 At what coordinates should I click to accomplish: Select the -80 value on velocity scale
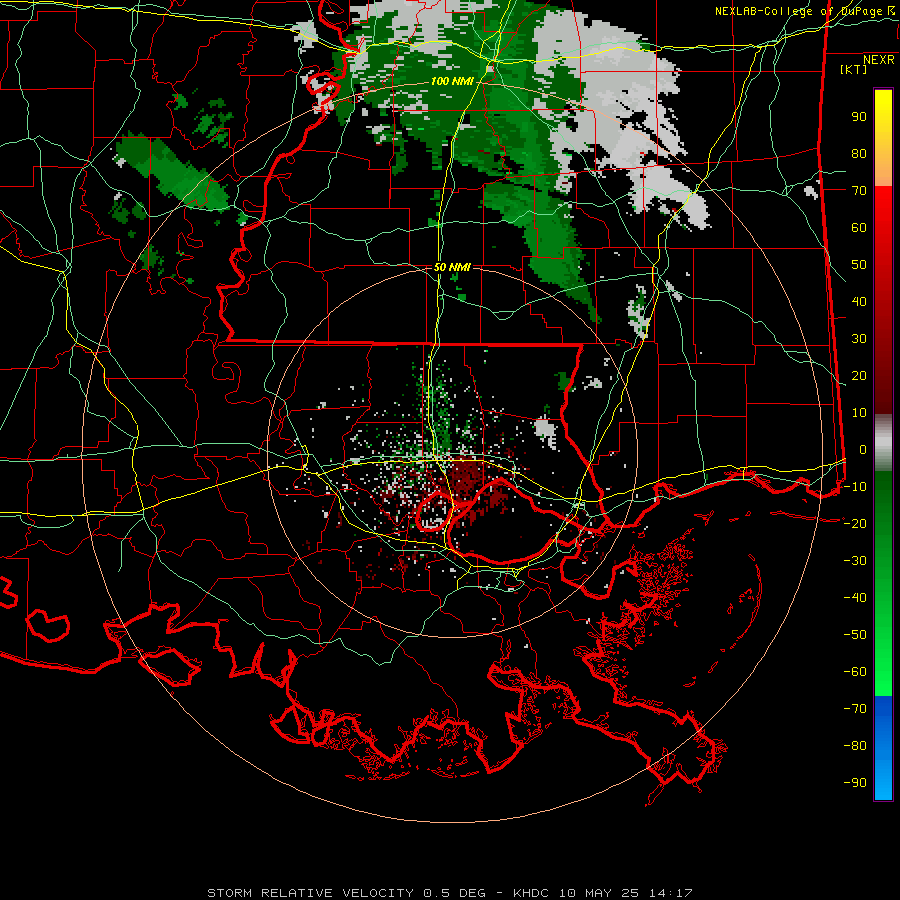pos(855,746)
